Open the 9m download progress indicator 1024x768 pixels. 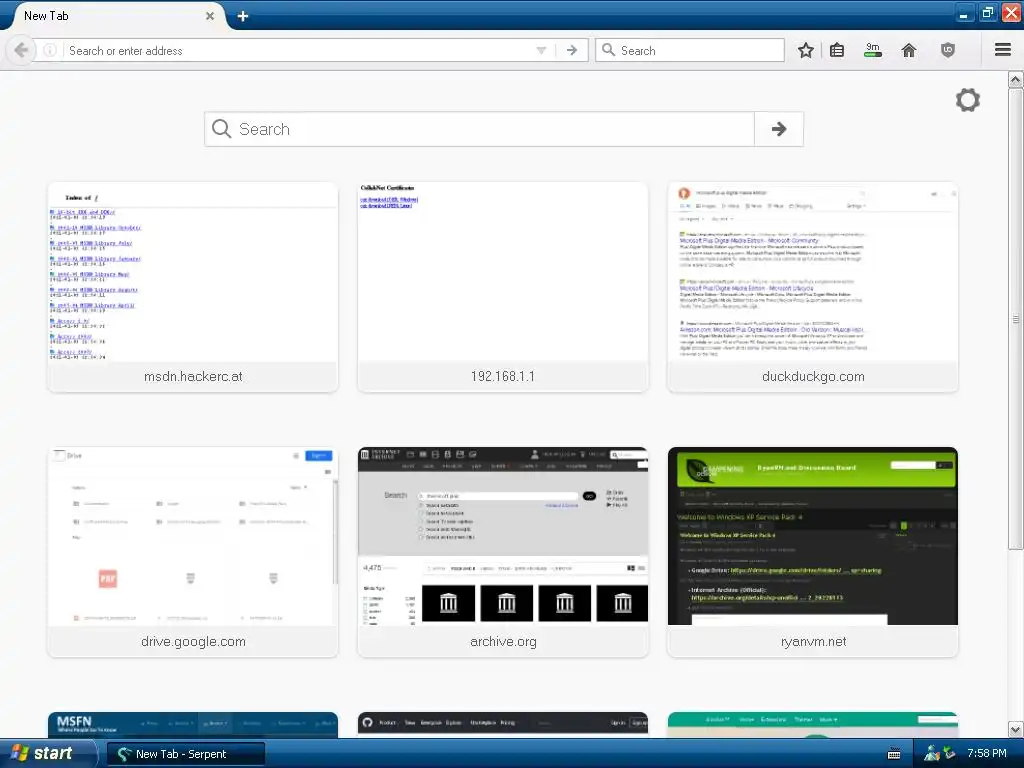coord(873,50)
